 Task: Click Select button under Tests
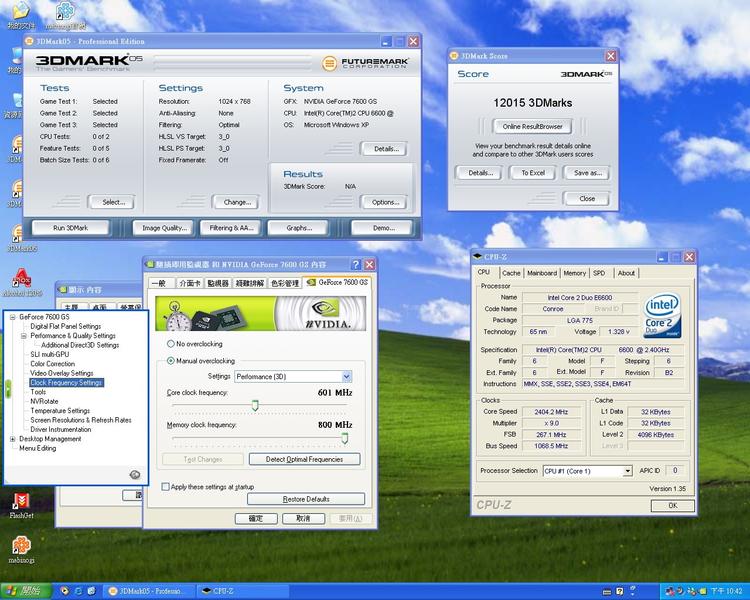113,202
